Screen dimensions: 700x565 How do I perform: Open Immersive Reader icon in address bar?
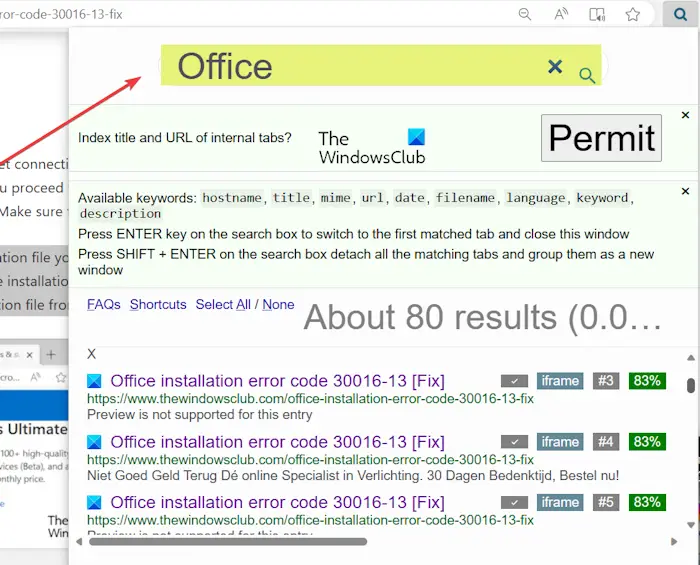(x=597, y=14)
